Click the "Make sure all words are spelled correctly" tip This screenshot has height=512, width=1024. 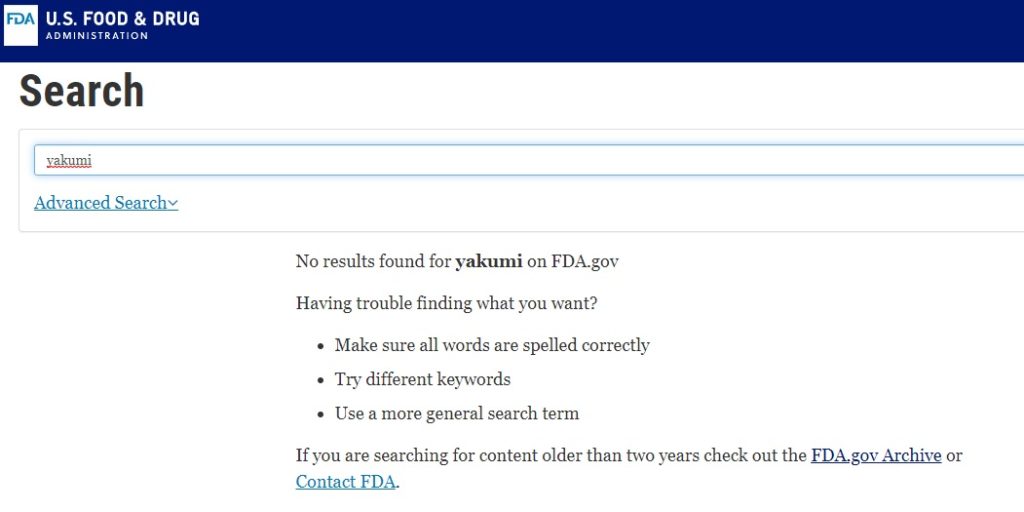pos(492,345)
